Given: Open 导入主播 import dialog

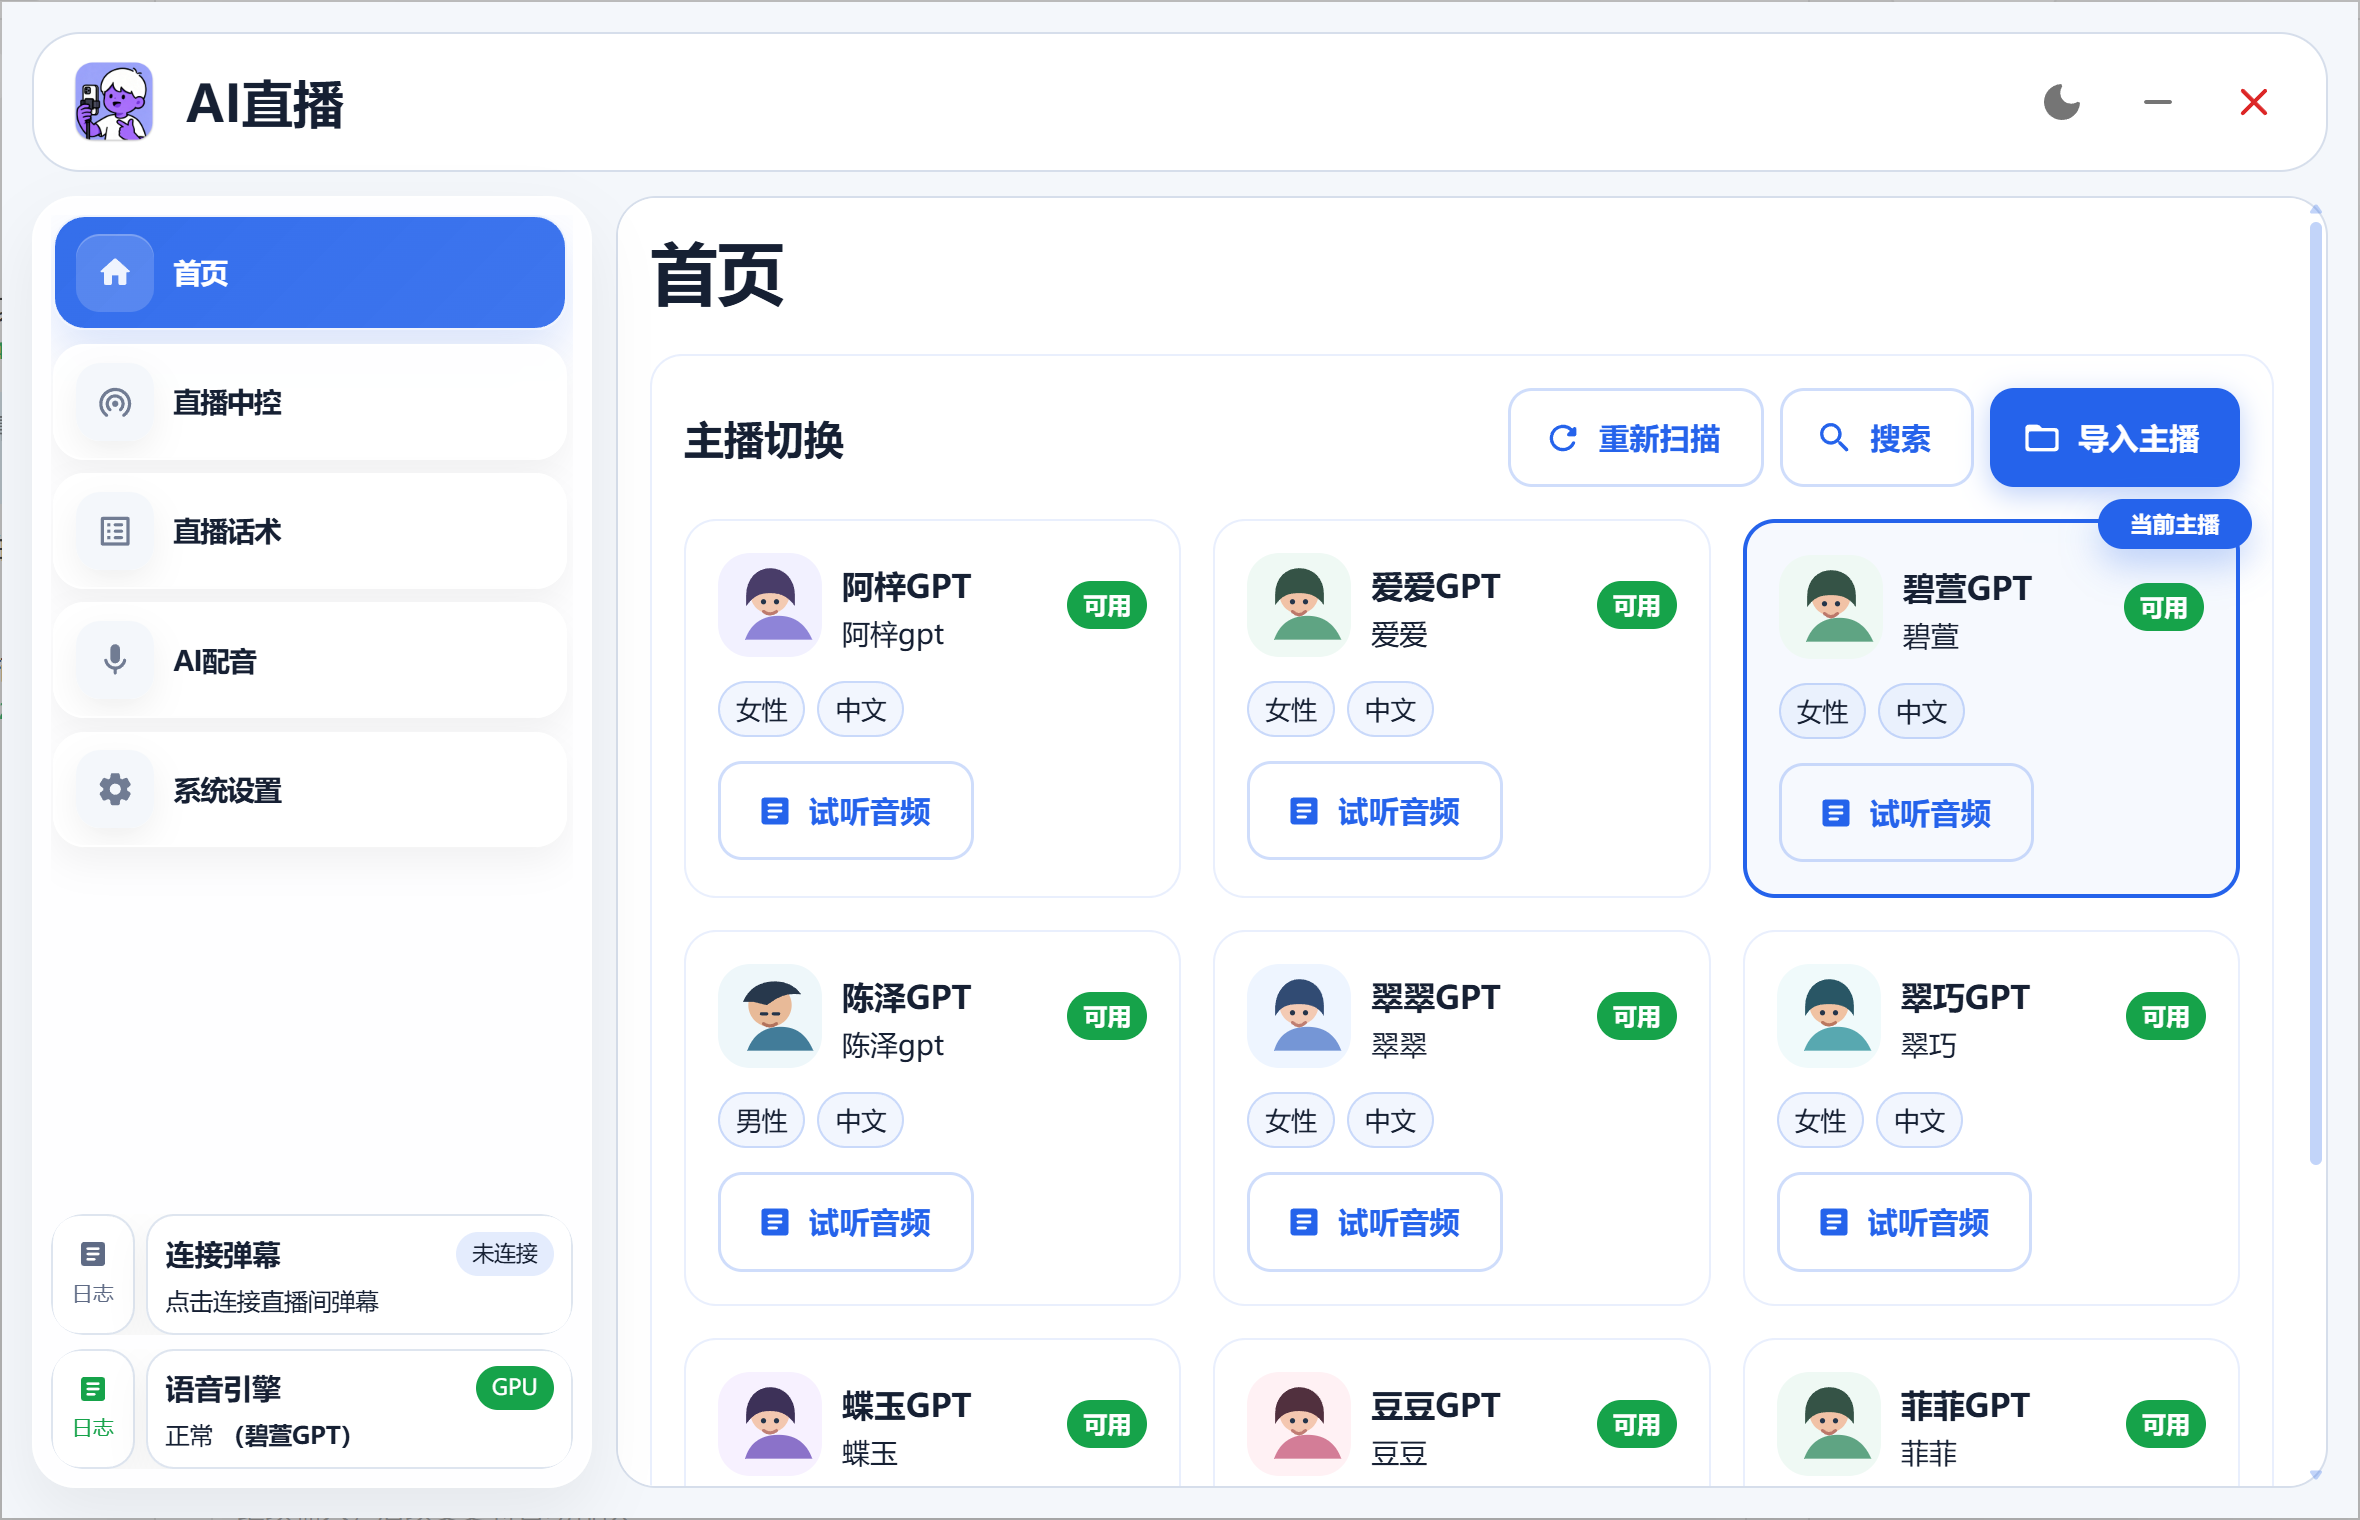Looking at the screenshot, I should 2113,437.
